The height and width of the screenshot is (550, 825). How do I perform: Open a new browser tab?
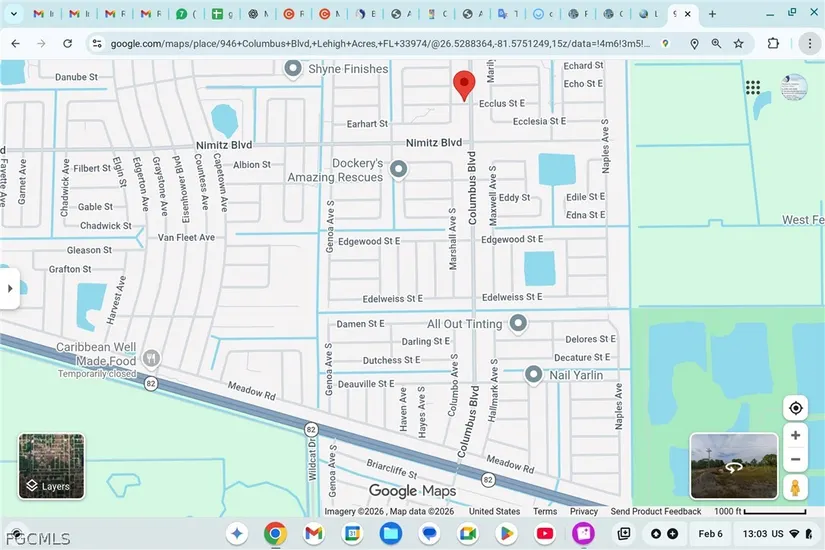(712, 14)
